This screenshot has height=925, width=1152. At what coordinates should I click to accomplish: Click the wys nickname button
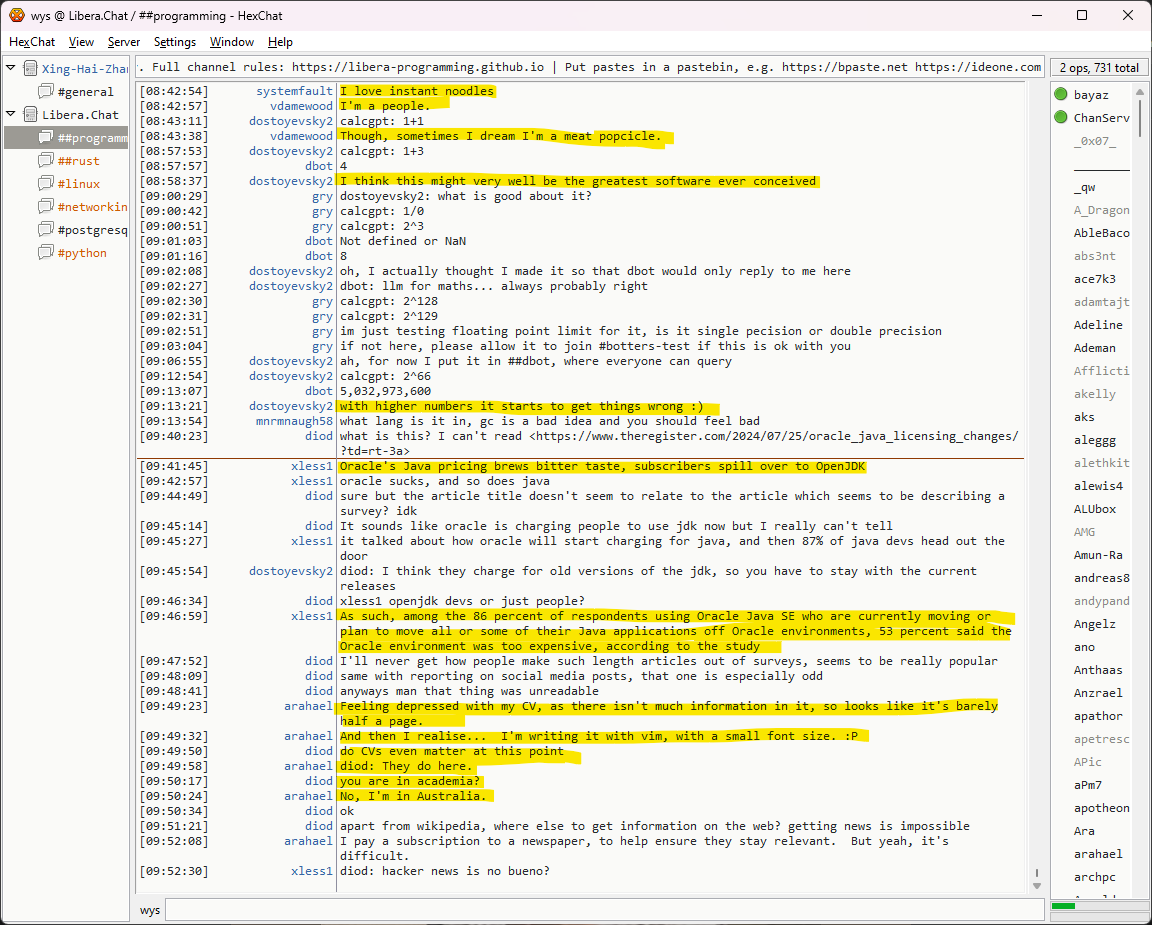click(x=150, y=910)
